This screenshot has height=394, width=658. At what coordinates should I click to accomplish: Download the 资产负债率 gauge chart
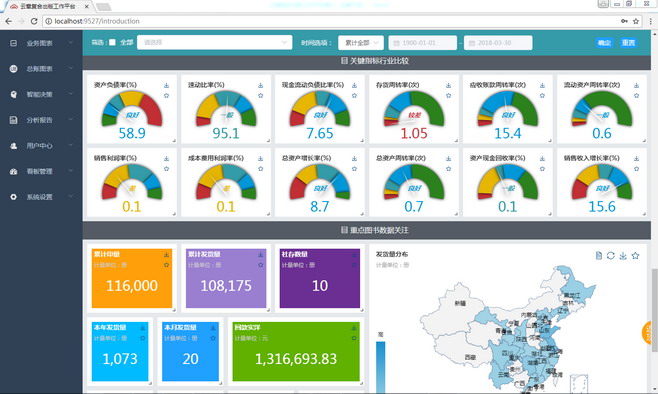(167, 85)
